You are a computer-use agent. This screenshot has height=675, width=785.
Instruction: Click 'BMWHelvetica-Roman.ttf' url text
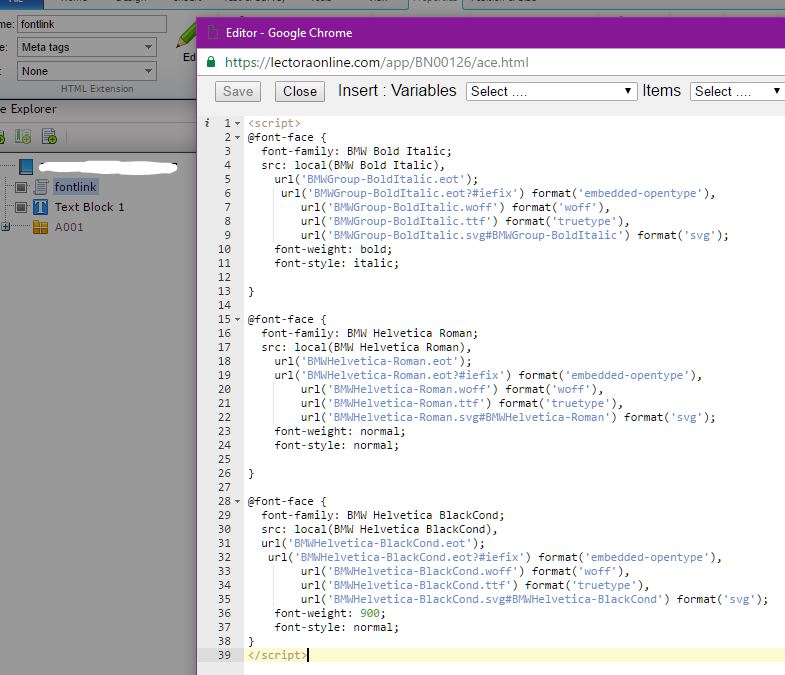click(406, 403)
